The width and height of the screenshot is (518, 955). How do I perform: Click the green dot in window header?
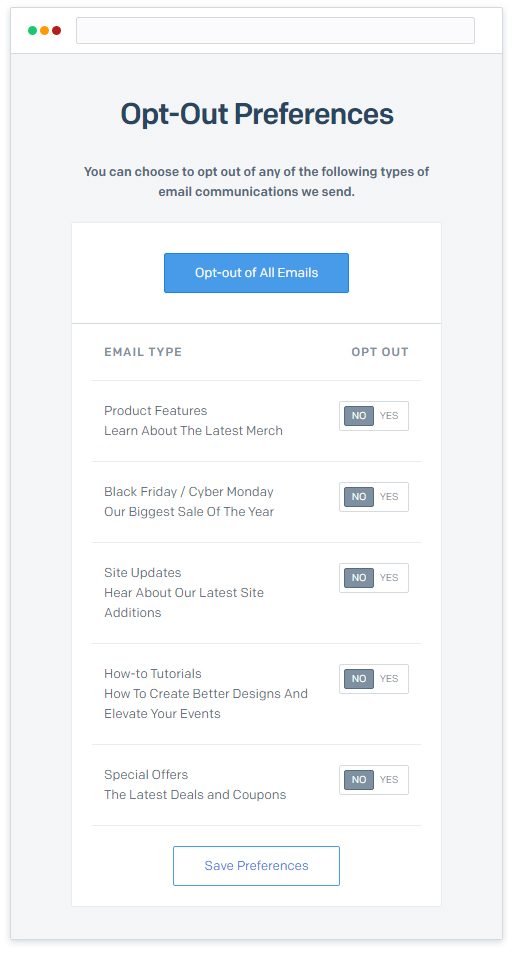(x=32, y=30)
